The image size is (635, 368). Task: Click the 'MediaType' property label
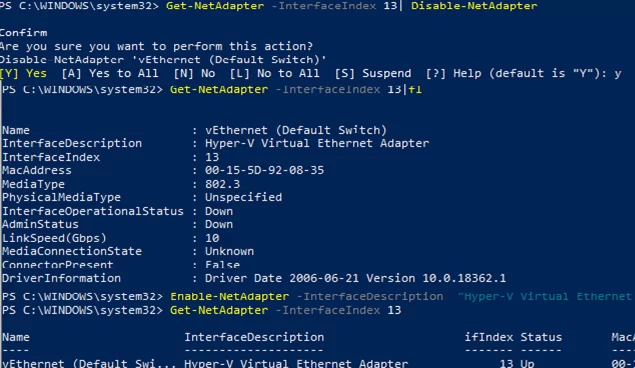(33, 184)
